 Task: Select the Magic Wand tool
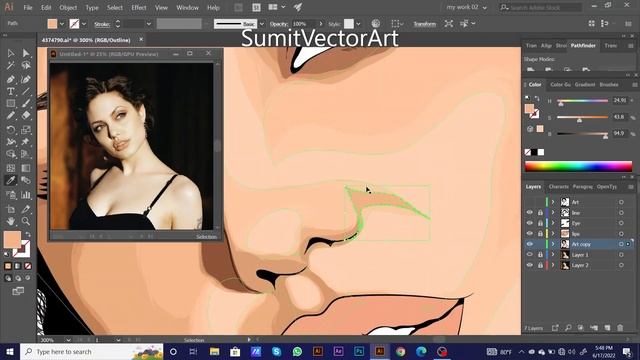[x=11, y=65]
